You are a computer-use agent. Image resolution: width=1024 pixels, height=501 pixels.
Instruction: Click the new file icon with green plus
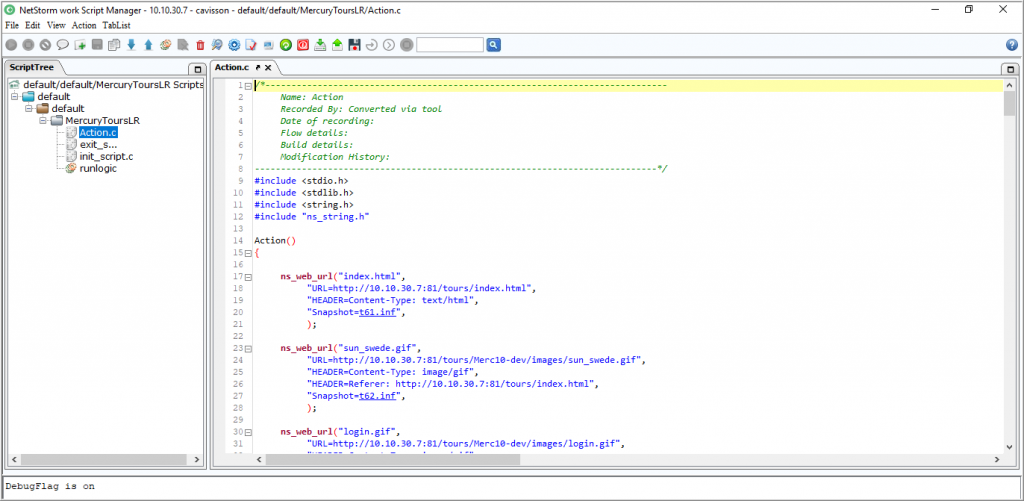80,45
